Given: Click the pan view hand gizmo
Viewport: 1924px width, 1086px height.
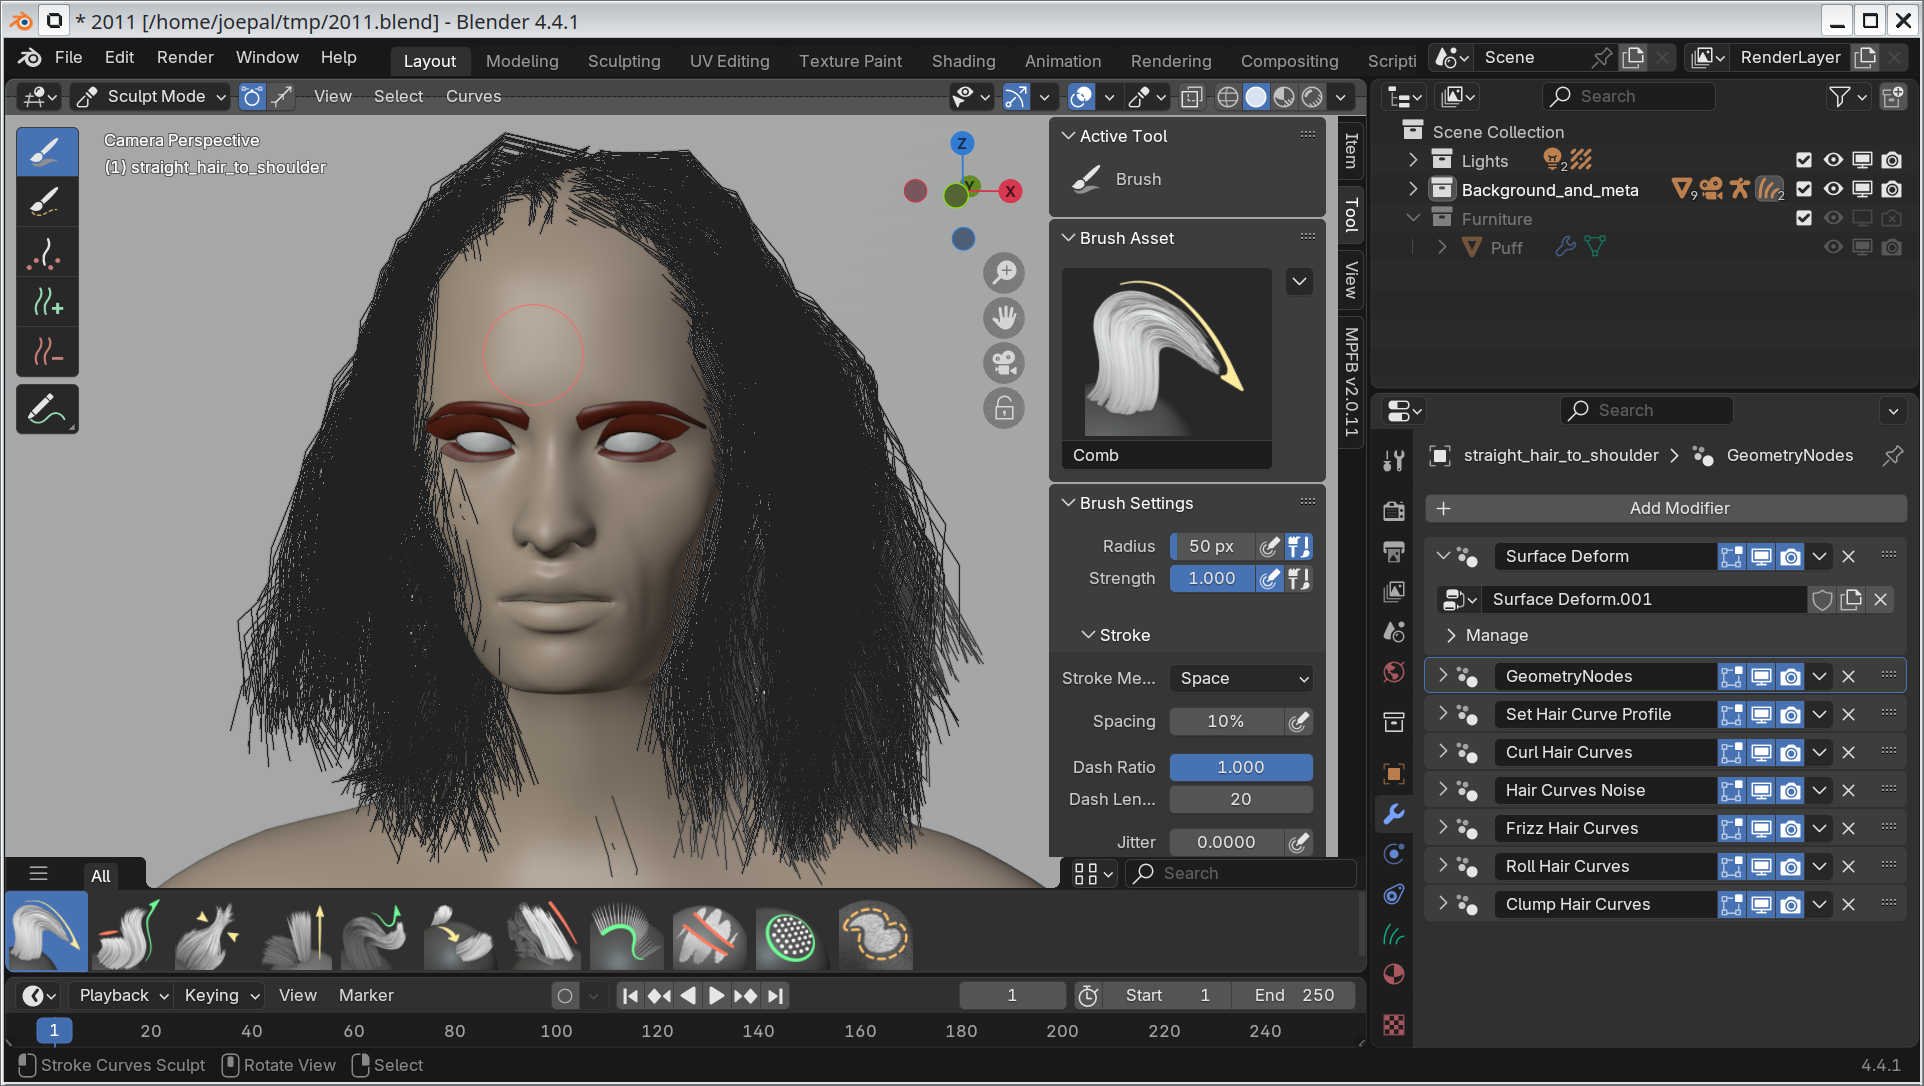Looking at the screenshot, I should [1004, 318].
